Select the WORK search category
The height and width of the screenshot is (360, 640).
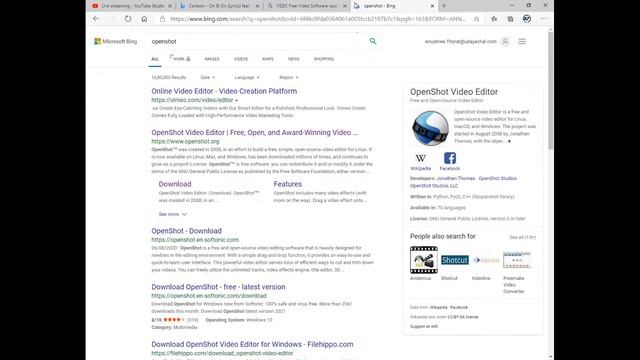click(x=181, y=59)
